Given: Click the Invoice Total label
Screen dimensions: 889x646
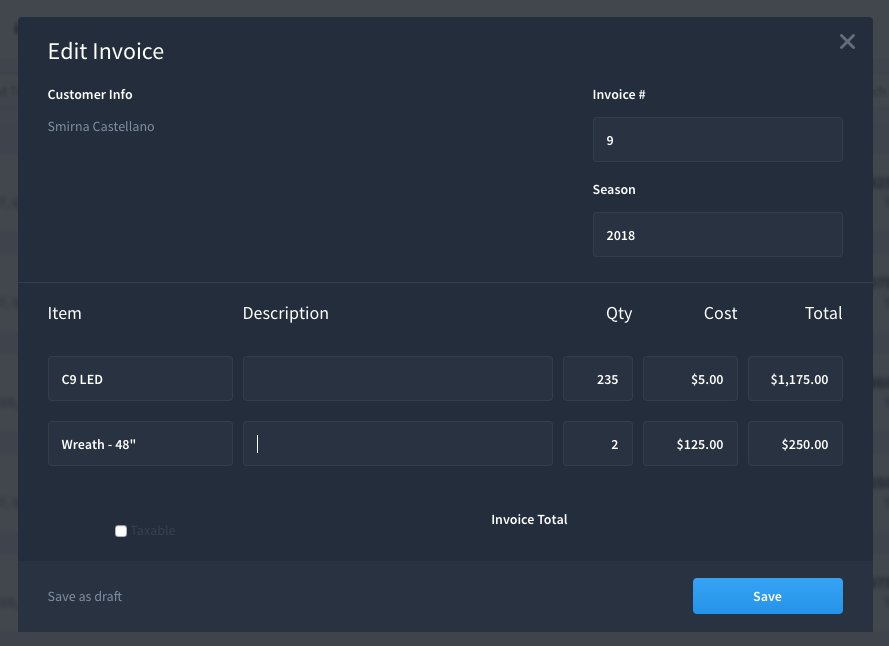Looking at the screenshot, I should coord(529,520).
